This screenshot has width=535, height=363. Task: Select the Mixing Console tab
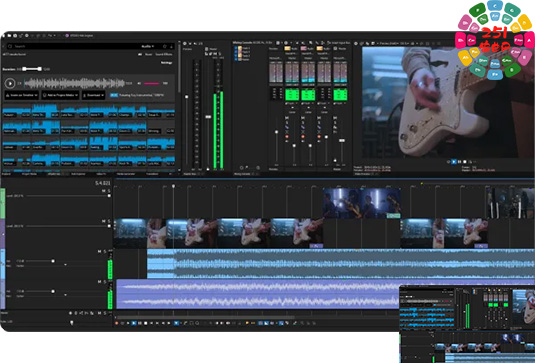(x=242, y=174)
